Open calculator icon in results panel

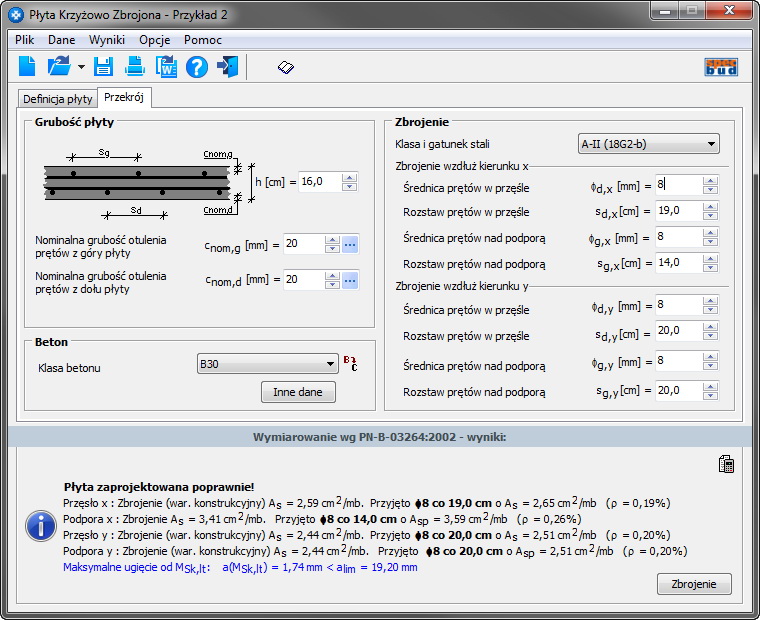pyautogui.click(x=727, y=464)
